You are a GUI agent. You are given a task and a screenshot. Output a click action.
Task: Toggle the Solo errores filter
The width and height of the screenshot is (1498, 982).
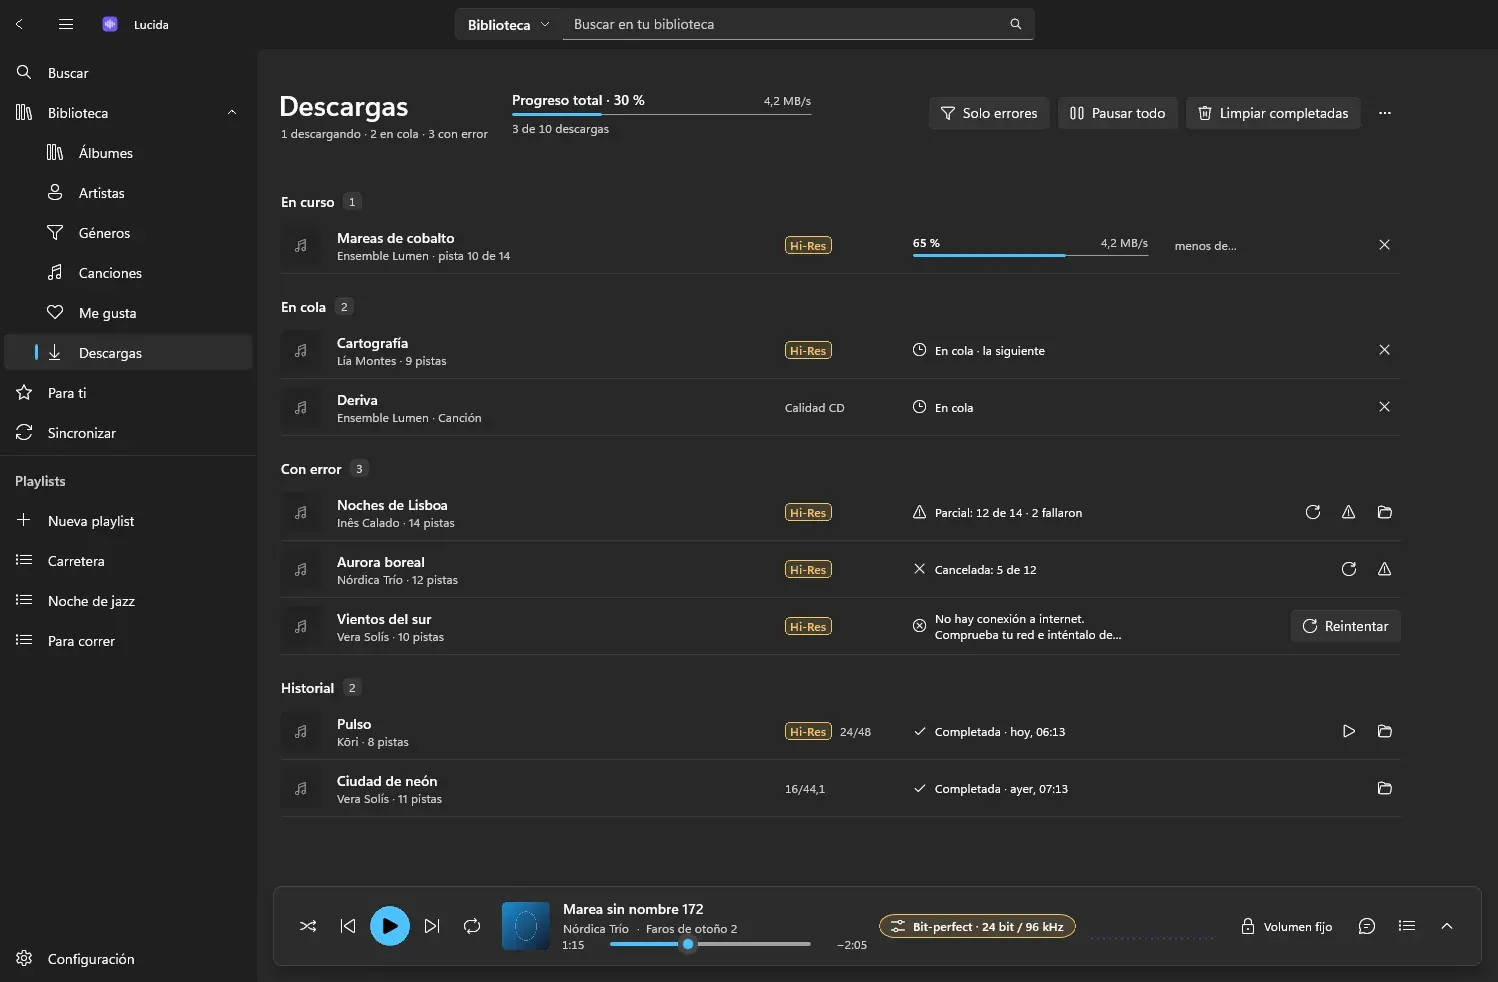[x=989, y=113]
